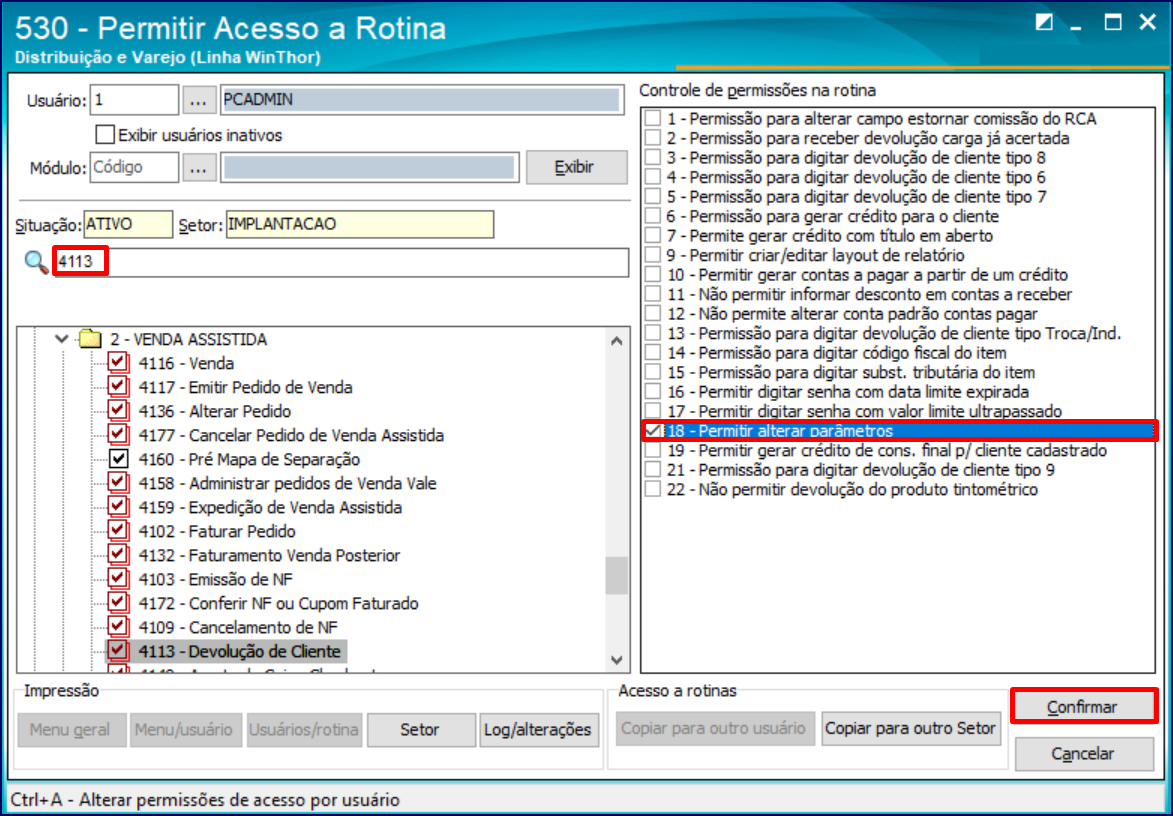Click the Confirmar button
This screenshot has width=1173, height=816.
(x=1082, y=707)
